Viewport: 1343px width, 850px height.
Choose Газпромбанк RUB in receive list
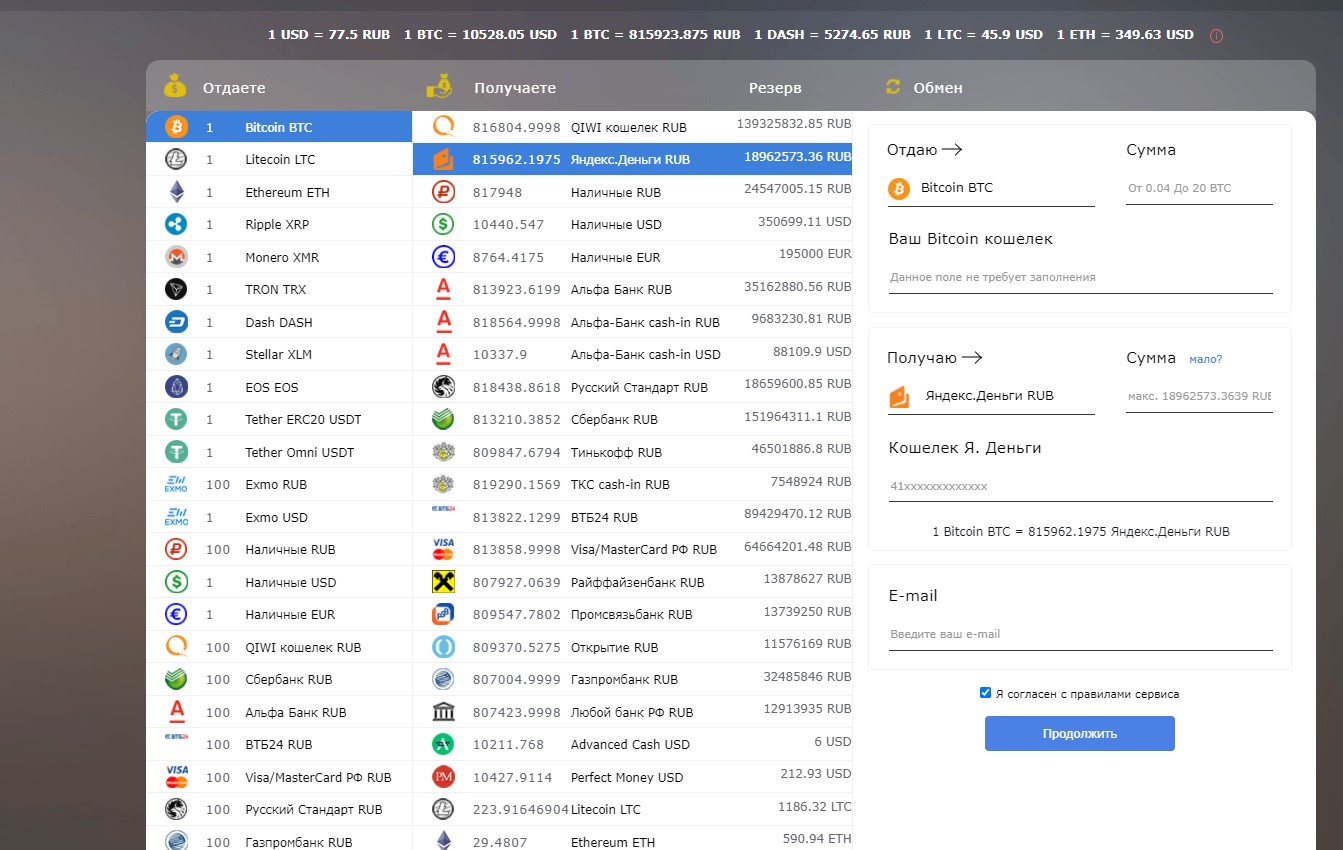pyautogui.click(x=632, y=679)
